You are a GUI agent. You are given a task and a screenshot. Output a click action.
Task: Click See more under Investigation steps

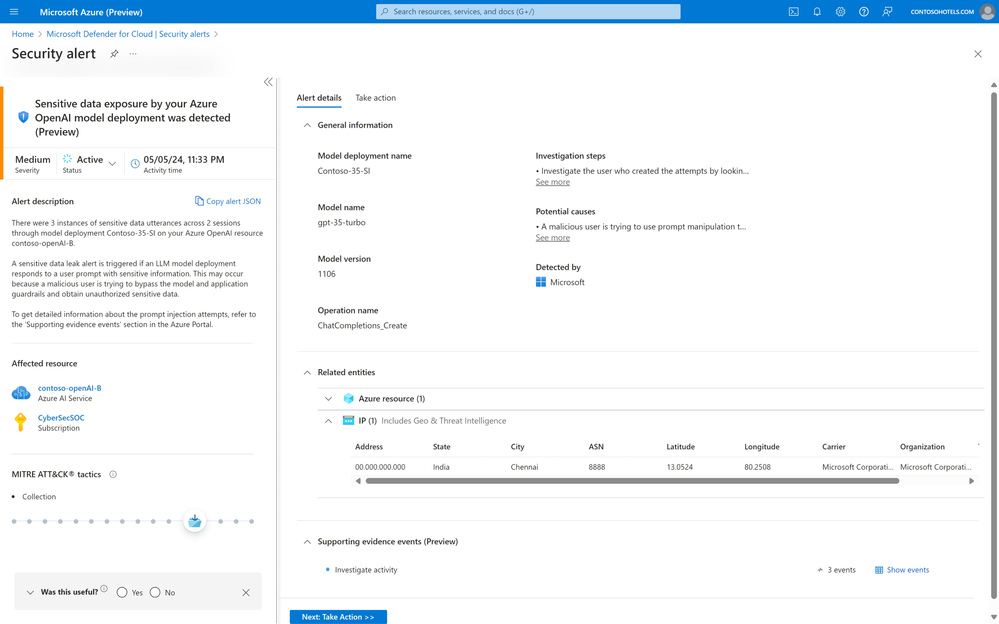point(552,182)
